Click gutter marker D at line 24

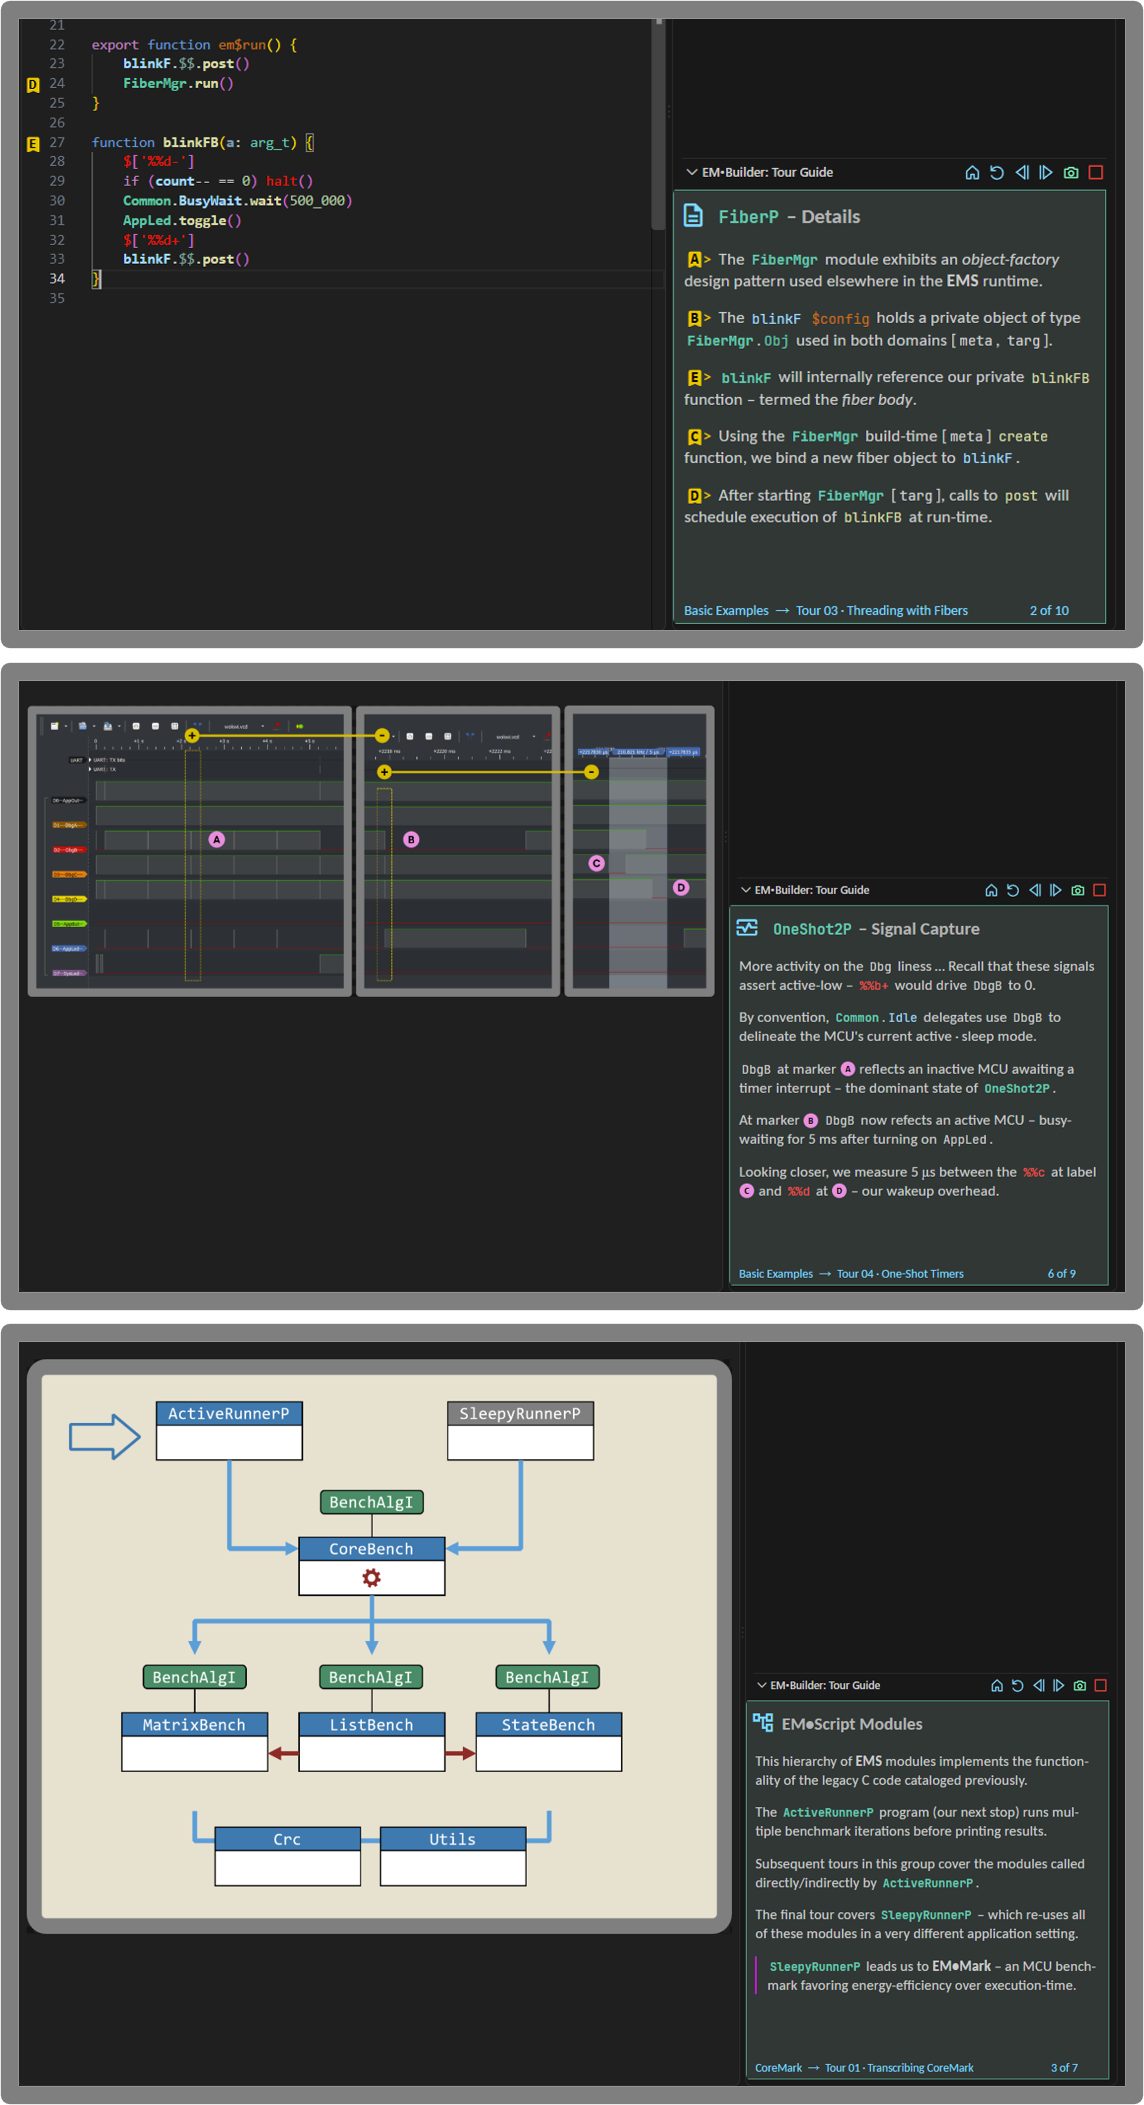pos(33,84)
